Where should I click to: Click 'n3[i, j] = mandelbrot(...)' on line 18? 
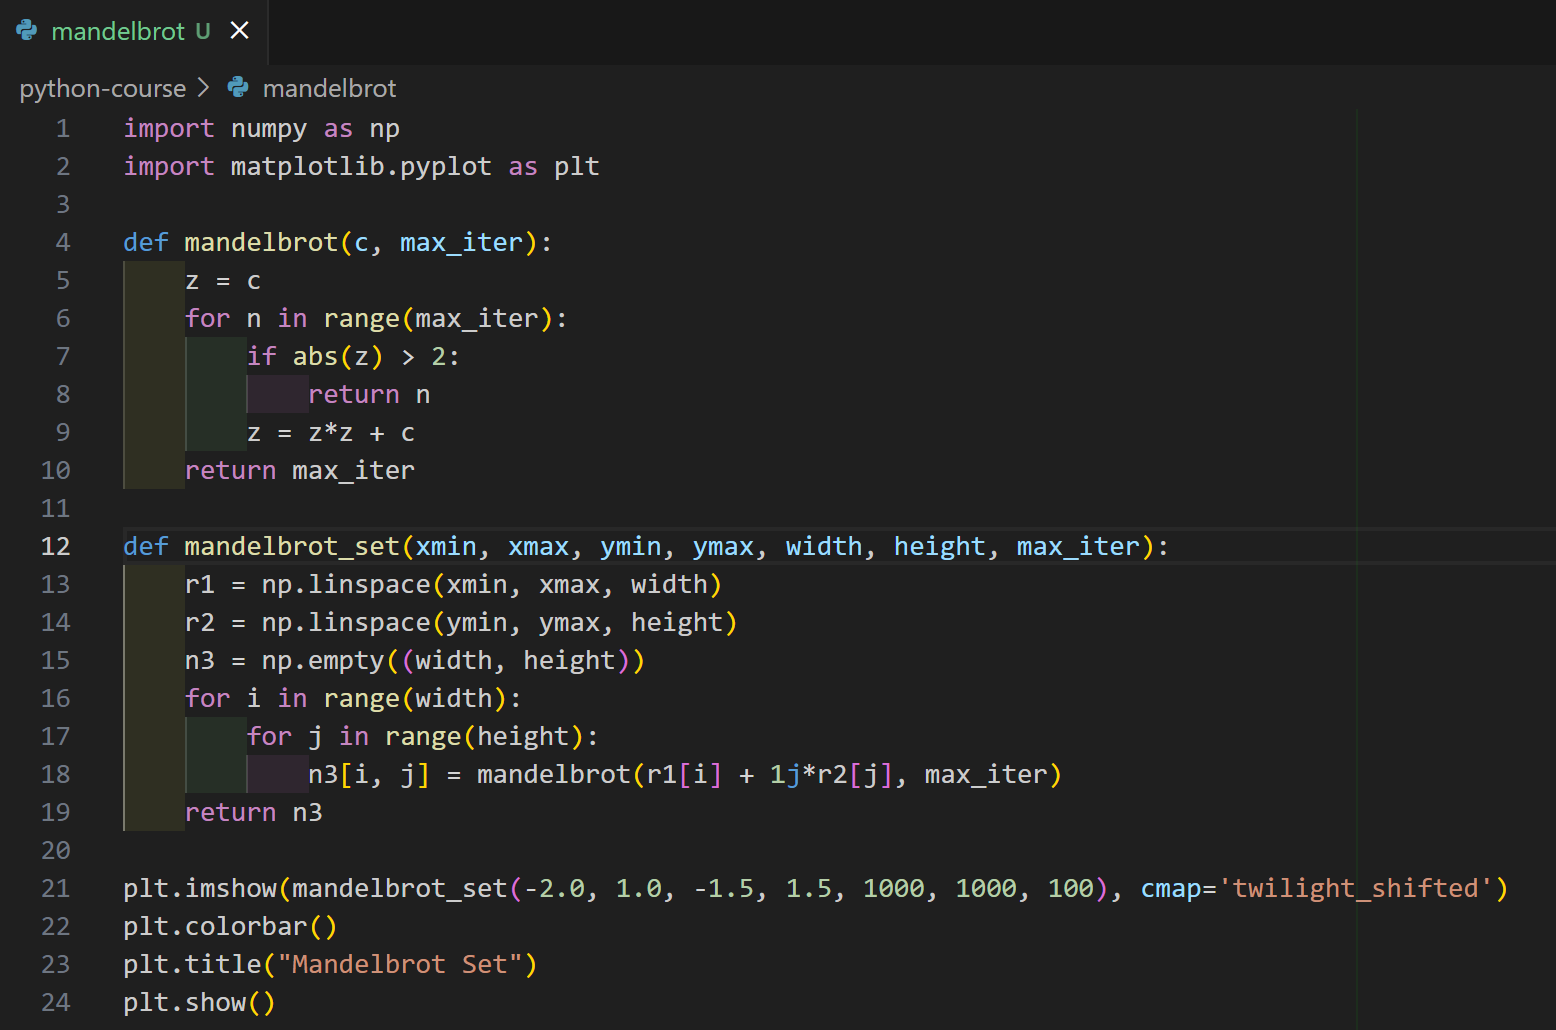click(685, 774)
